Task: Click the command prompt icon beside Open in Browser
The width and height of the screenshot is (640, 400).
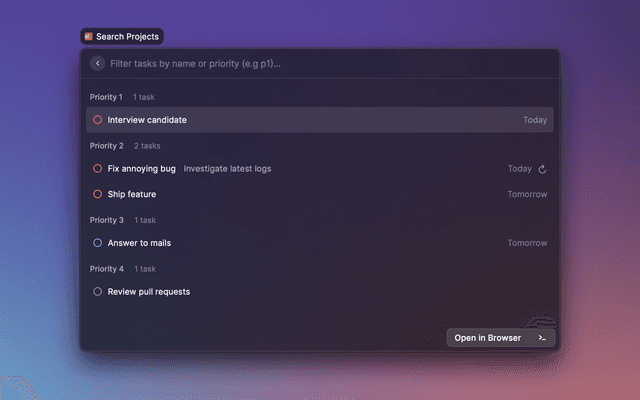Action: coord(541,338)
